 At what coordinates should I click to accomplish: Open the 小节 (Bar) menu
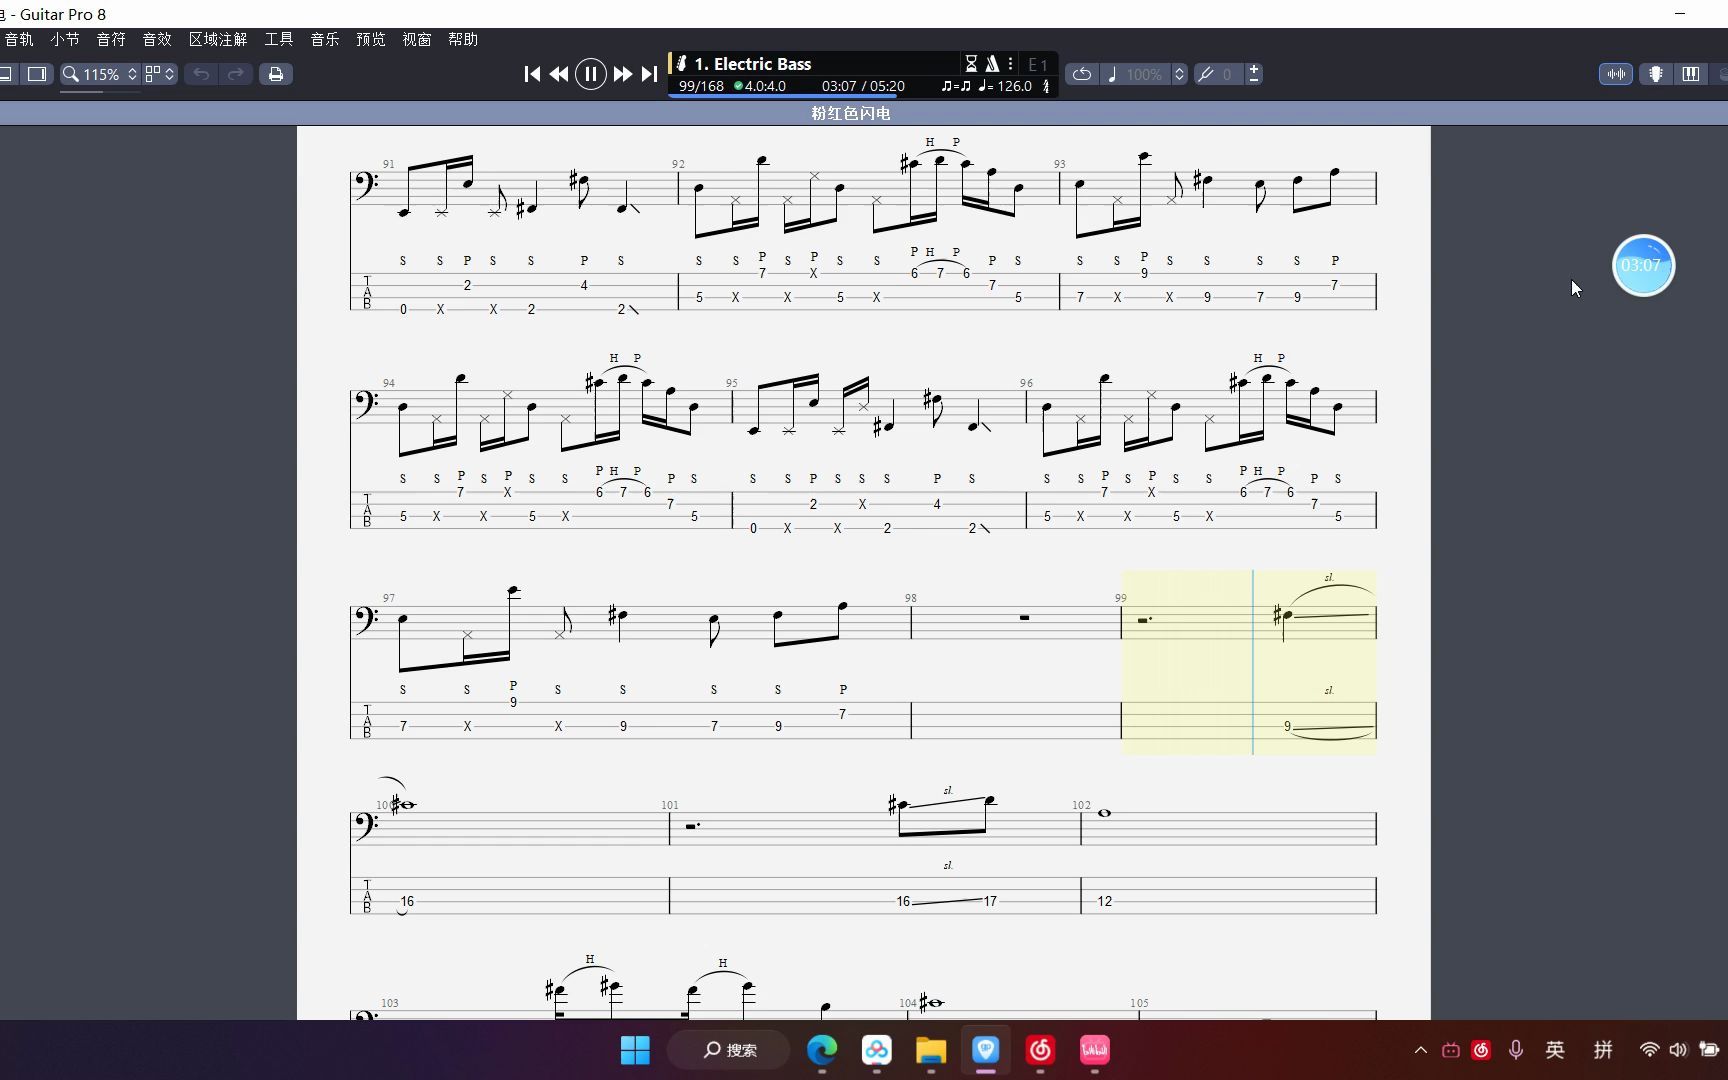(x=65, y=39)
